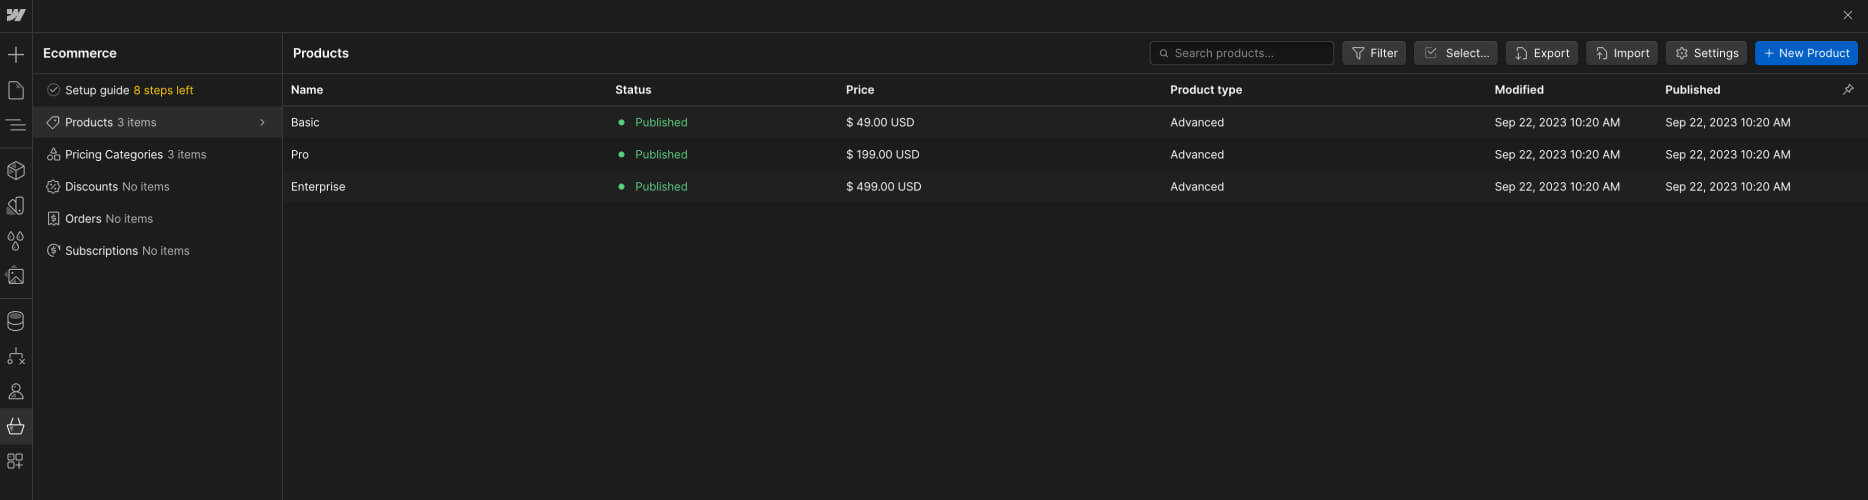Image resolution: width=1868 pixels, height=500 pixels.
Task: Open the Filter button
Action: point(1374,53)
